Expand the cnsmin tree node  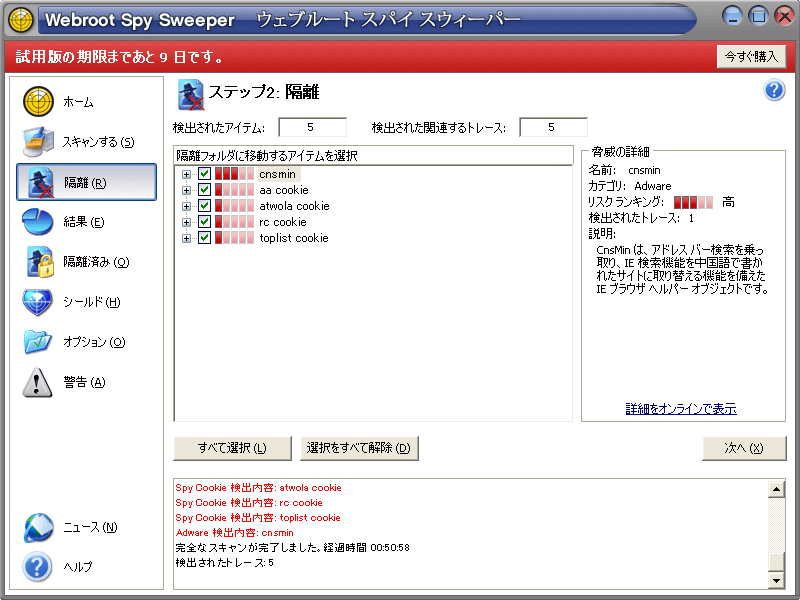click(186, 174)
